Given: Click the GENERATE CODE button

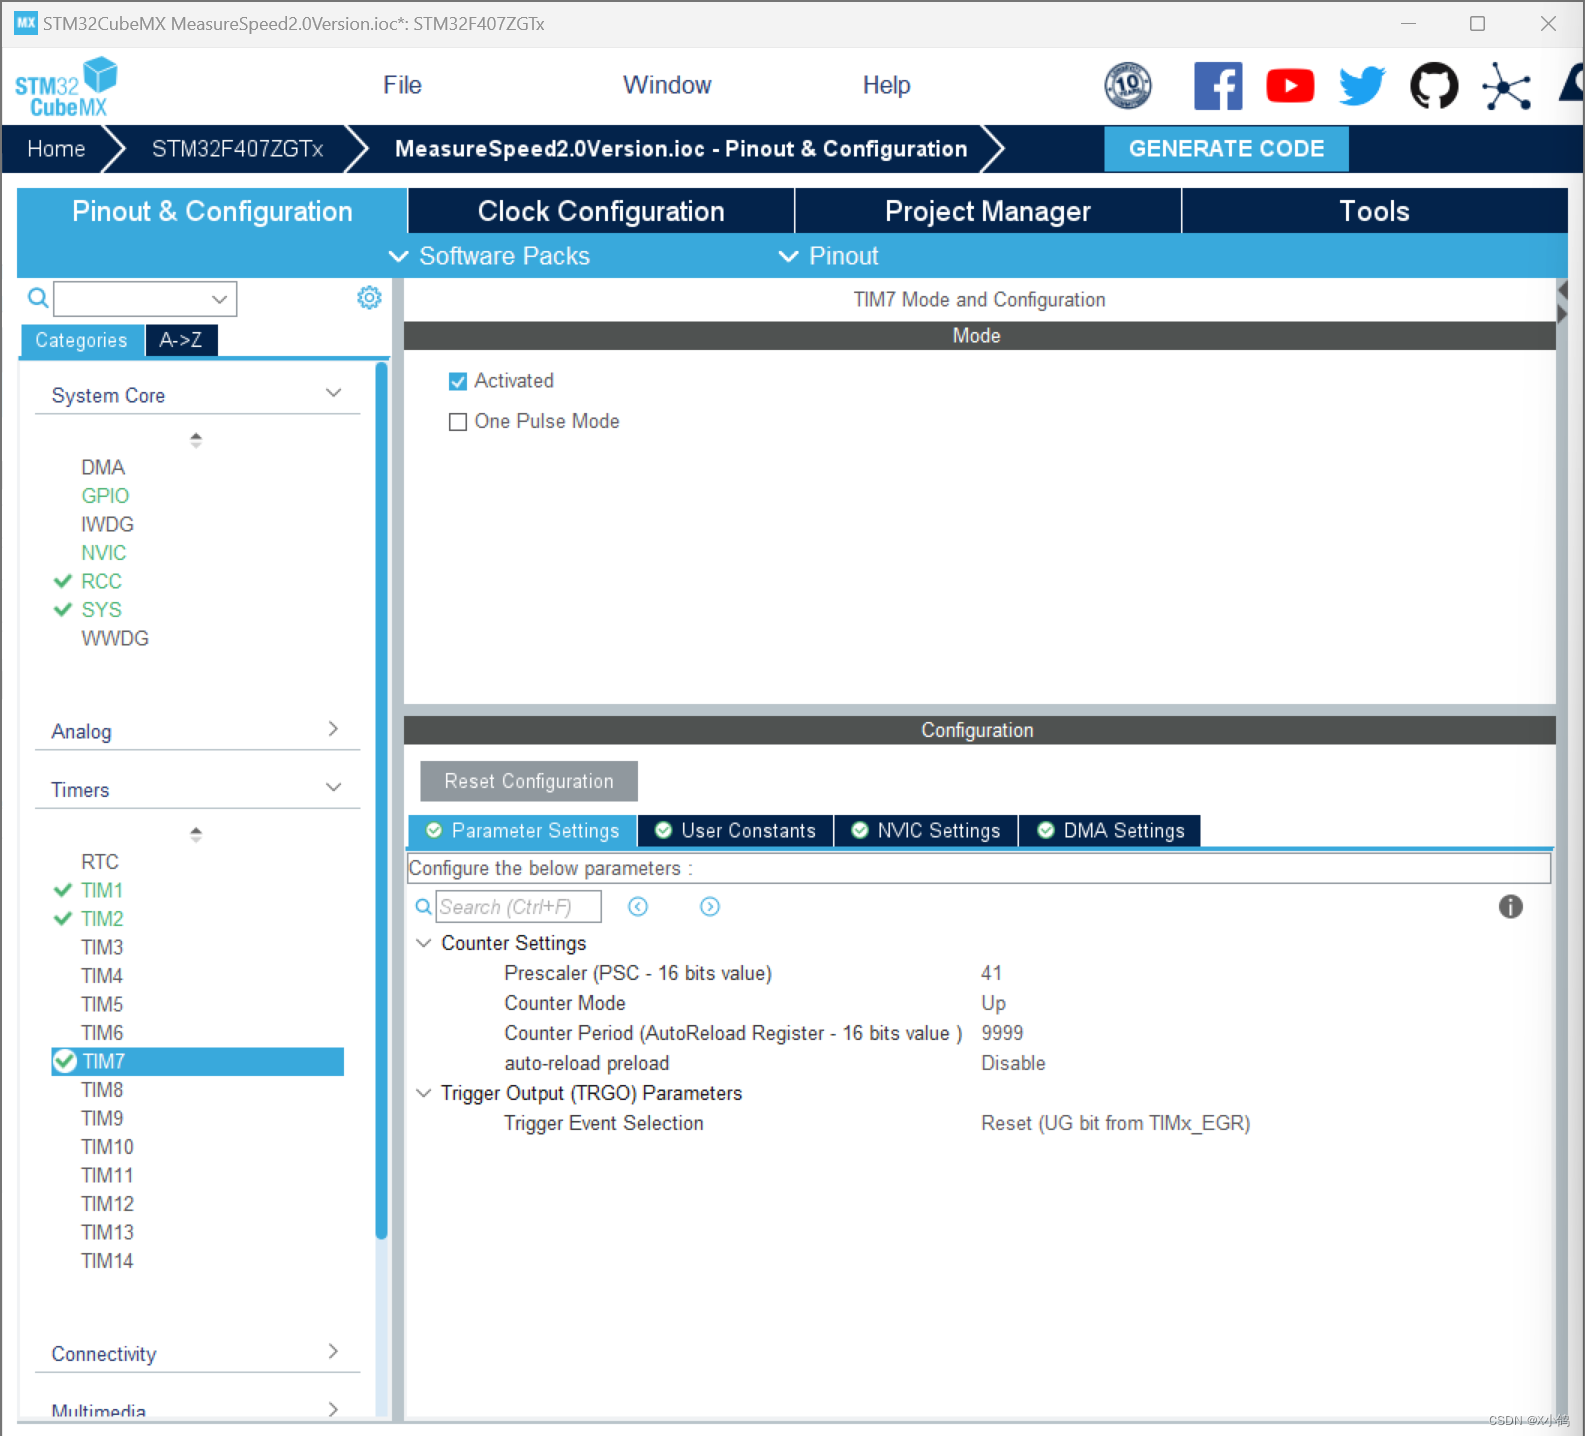Looking at the screenshot, I should click(1226, 149).
